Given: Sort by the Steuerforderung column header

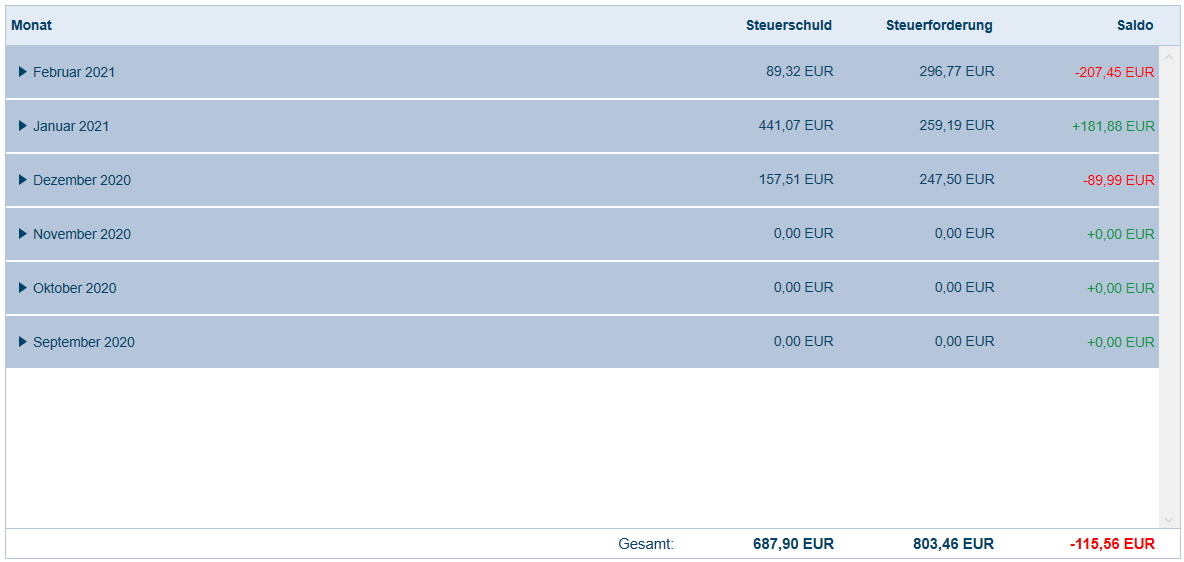Looking at the screenshot, I should [939, 25].
